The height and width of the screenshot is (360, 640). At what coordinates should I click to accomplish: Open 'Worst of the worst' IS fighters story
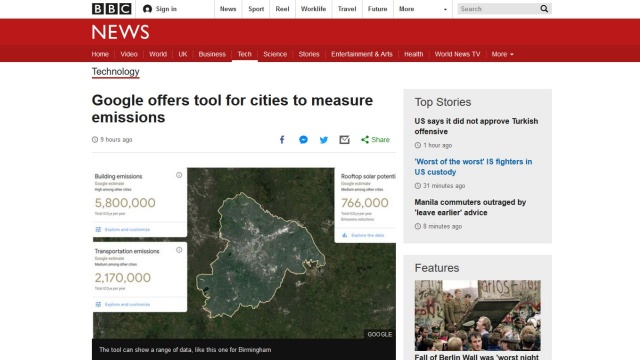pos(473,167)
